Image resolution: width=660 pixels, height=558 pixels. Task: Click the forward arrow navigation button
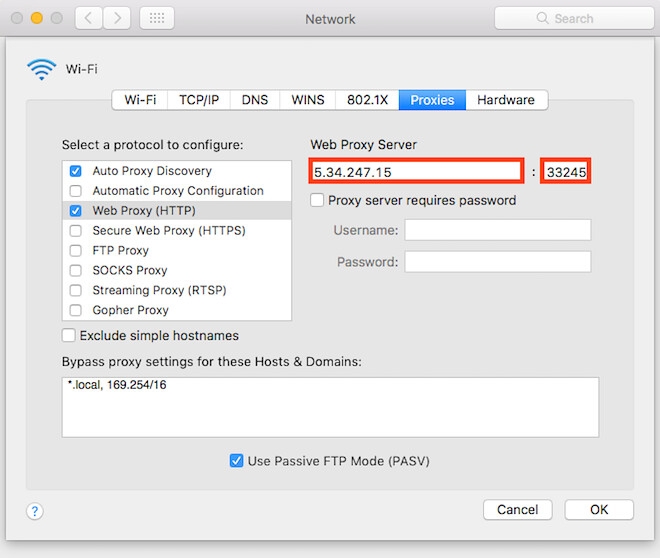[x=117, y=18]
